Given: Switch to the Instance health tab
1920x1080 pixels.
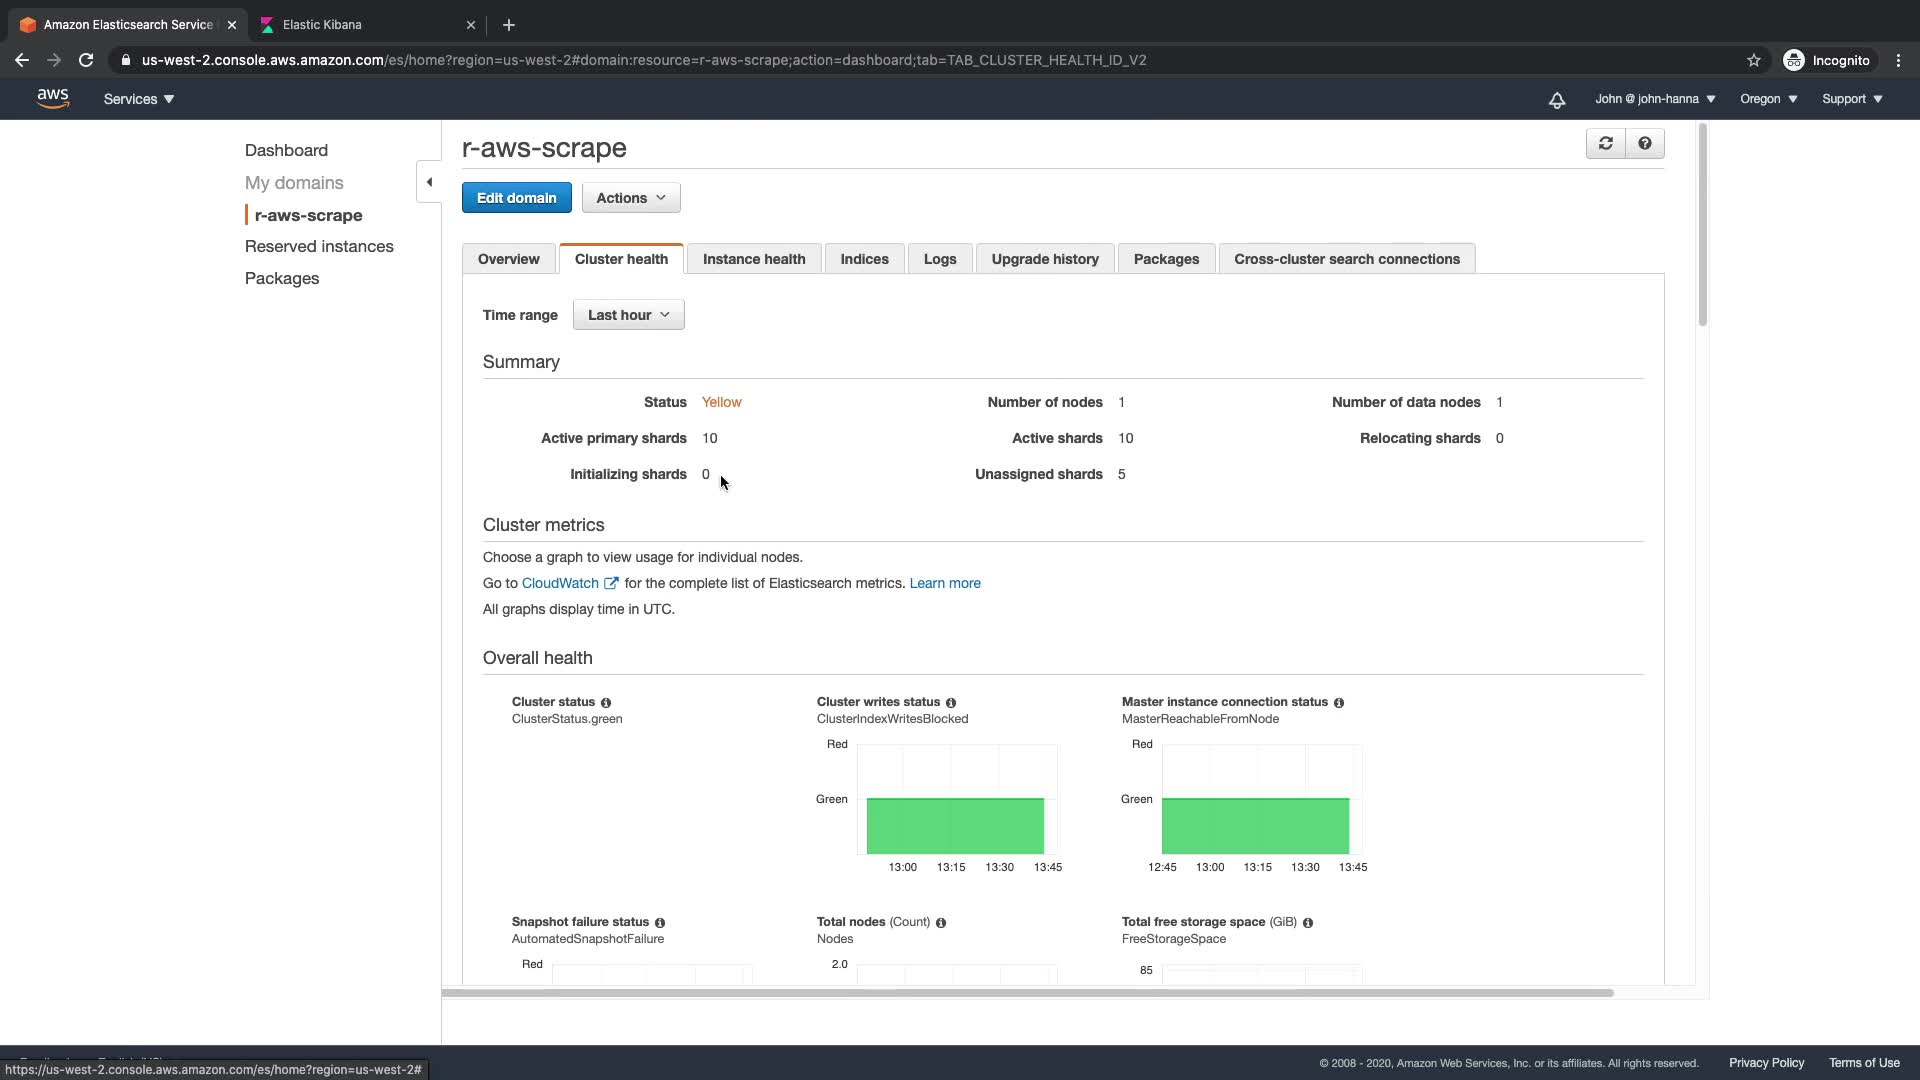Looking at the screenshot, I should pyautogui.click(x=753, y=259).
